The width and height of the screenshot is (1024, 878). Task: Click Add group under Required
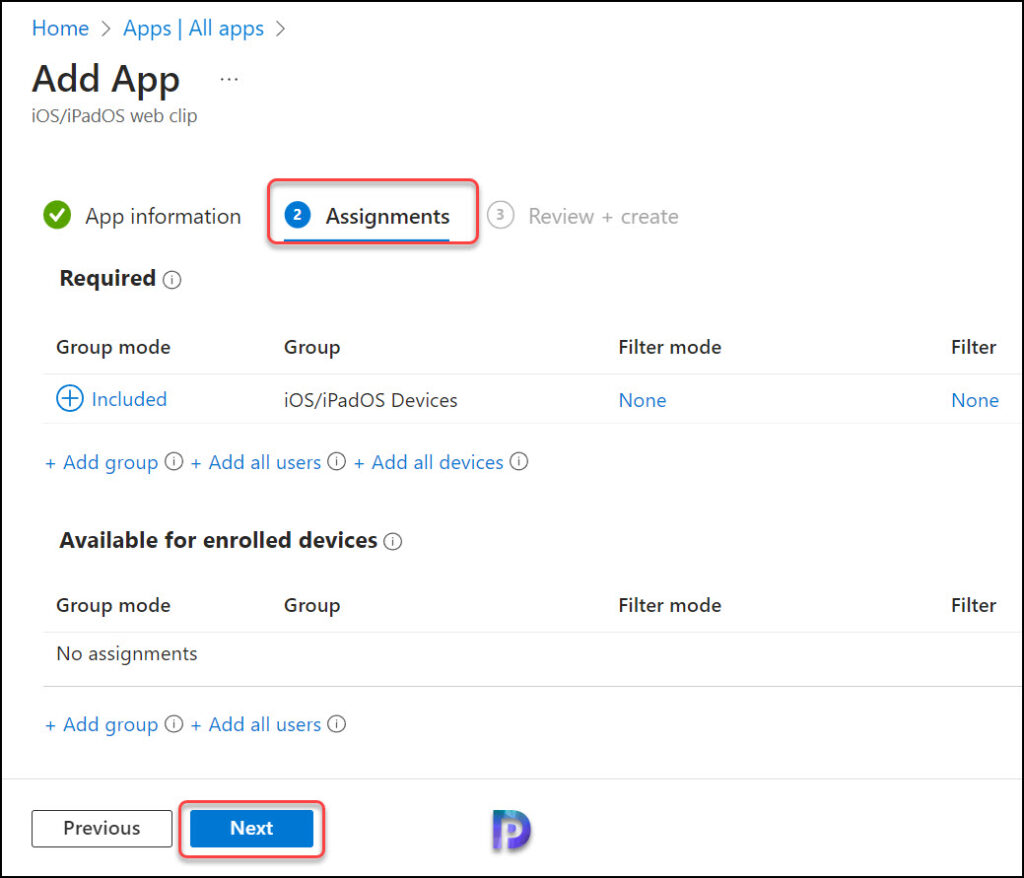click(102, 463)
